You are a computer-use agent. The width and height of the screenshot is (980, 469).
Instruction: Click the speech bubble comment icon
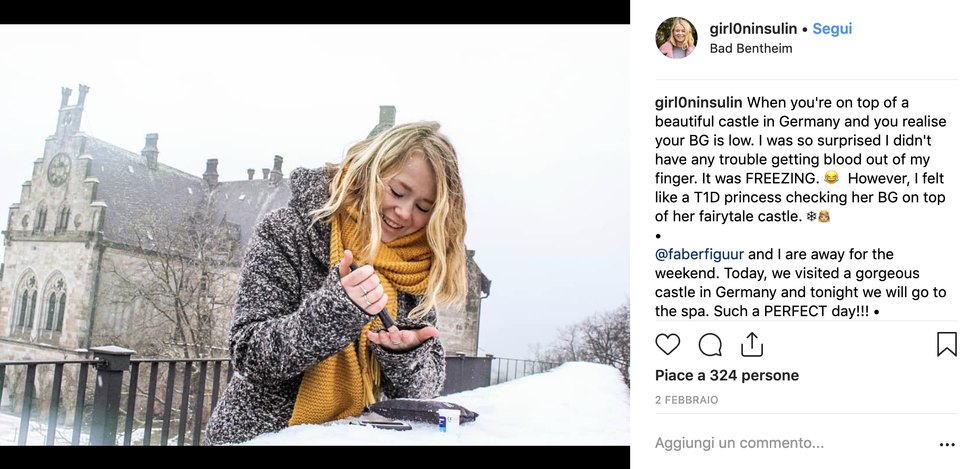[710, 345]
